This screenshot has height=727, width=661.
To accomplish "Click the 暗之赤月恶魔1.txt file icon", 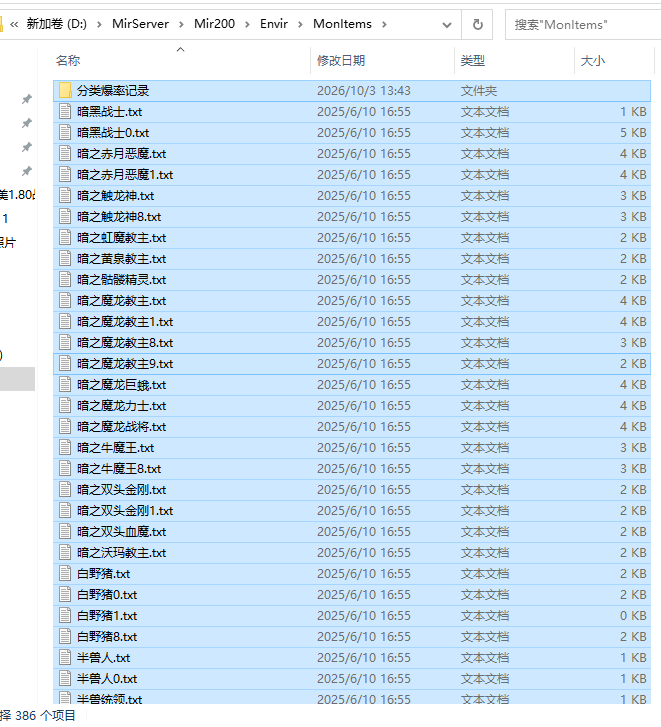I will pos(65,174).
